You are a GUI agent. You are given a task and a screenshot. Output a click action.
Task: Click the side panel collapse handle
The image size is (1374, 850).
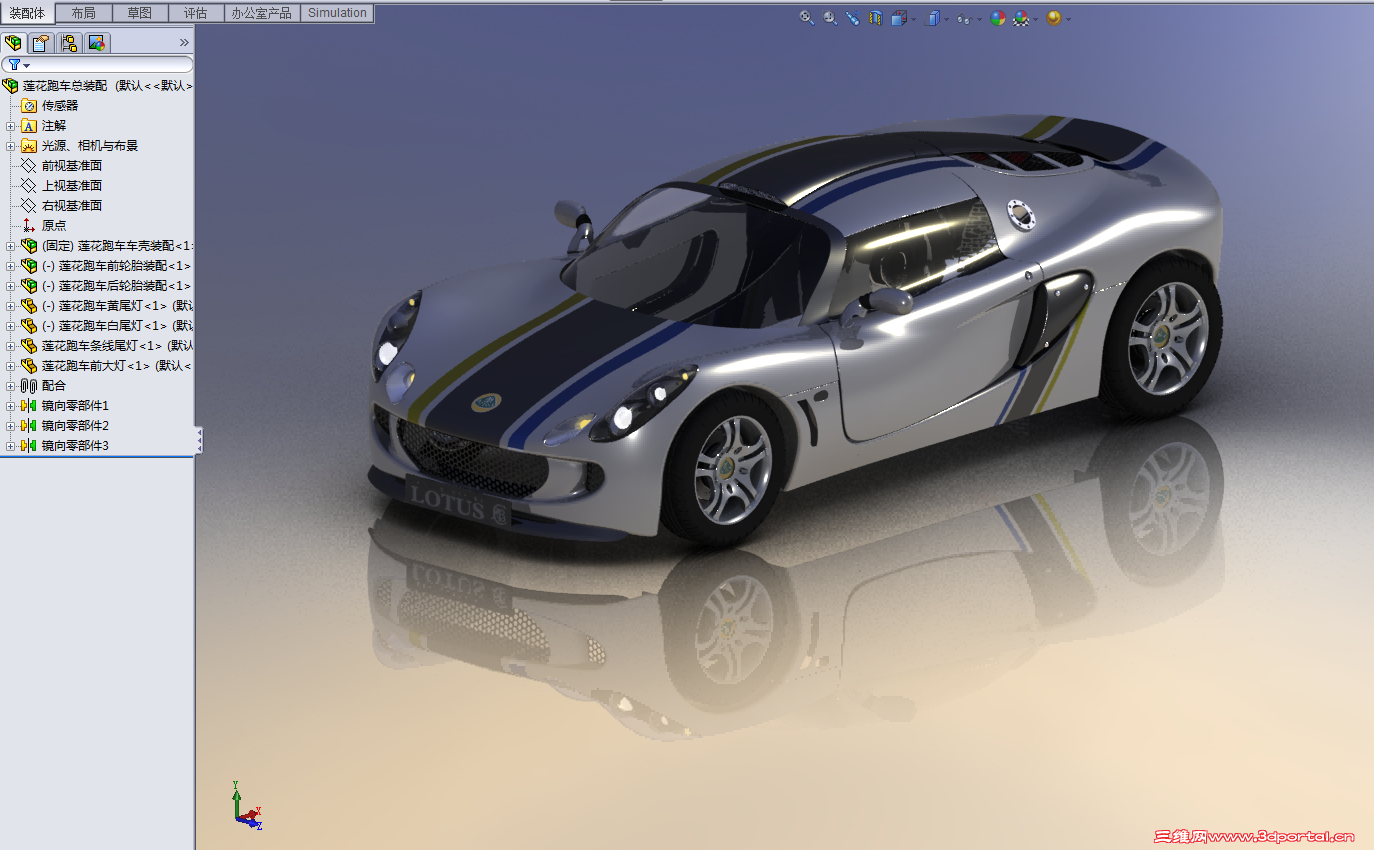point(199,440)
